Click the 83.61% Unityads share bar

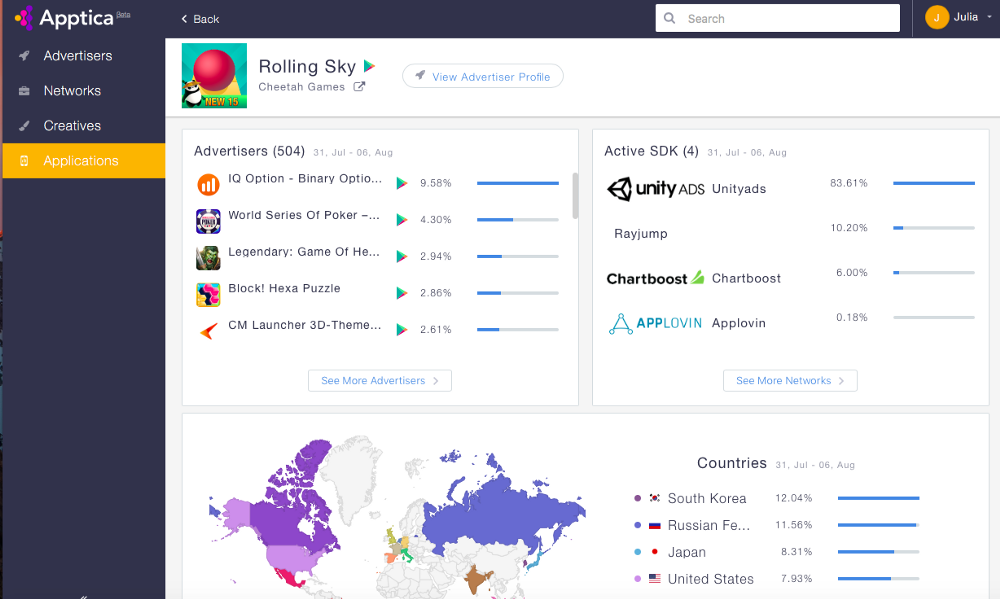(x=934, y=183)
